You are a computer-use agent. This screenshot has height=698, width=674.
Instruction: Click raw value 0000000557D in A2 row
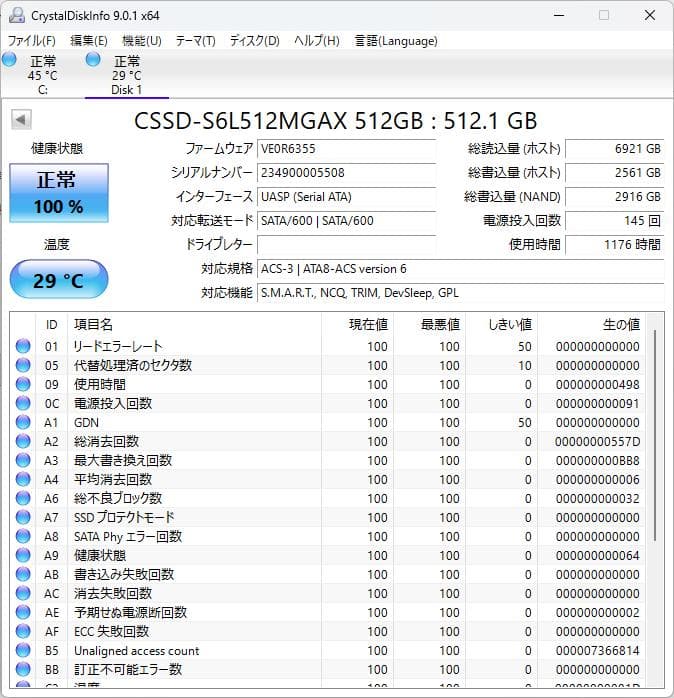(597, 441)
